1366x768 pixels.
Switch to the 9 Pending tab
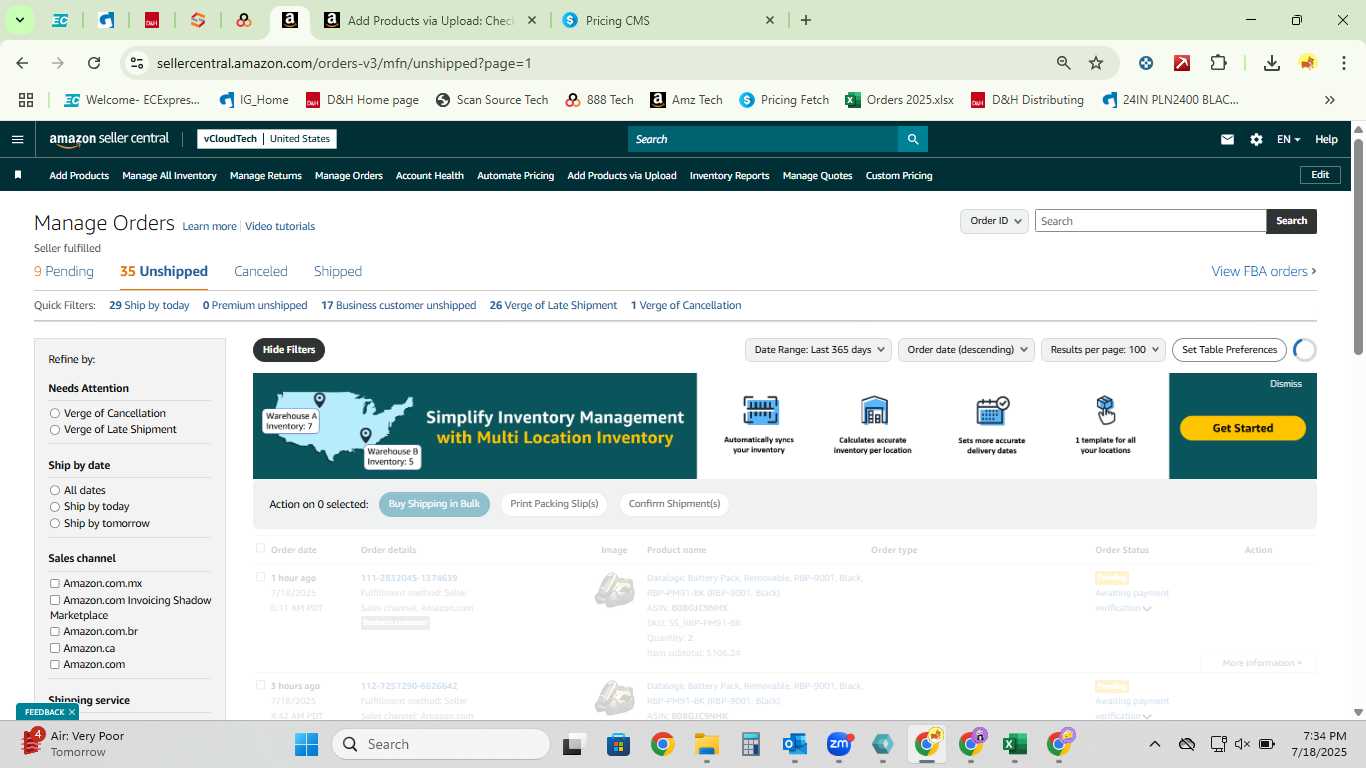(x=64, y=271)
